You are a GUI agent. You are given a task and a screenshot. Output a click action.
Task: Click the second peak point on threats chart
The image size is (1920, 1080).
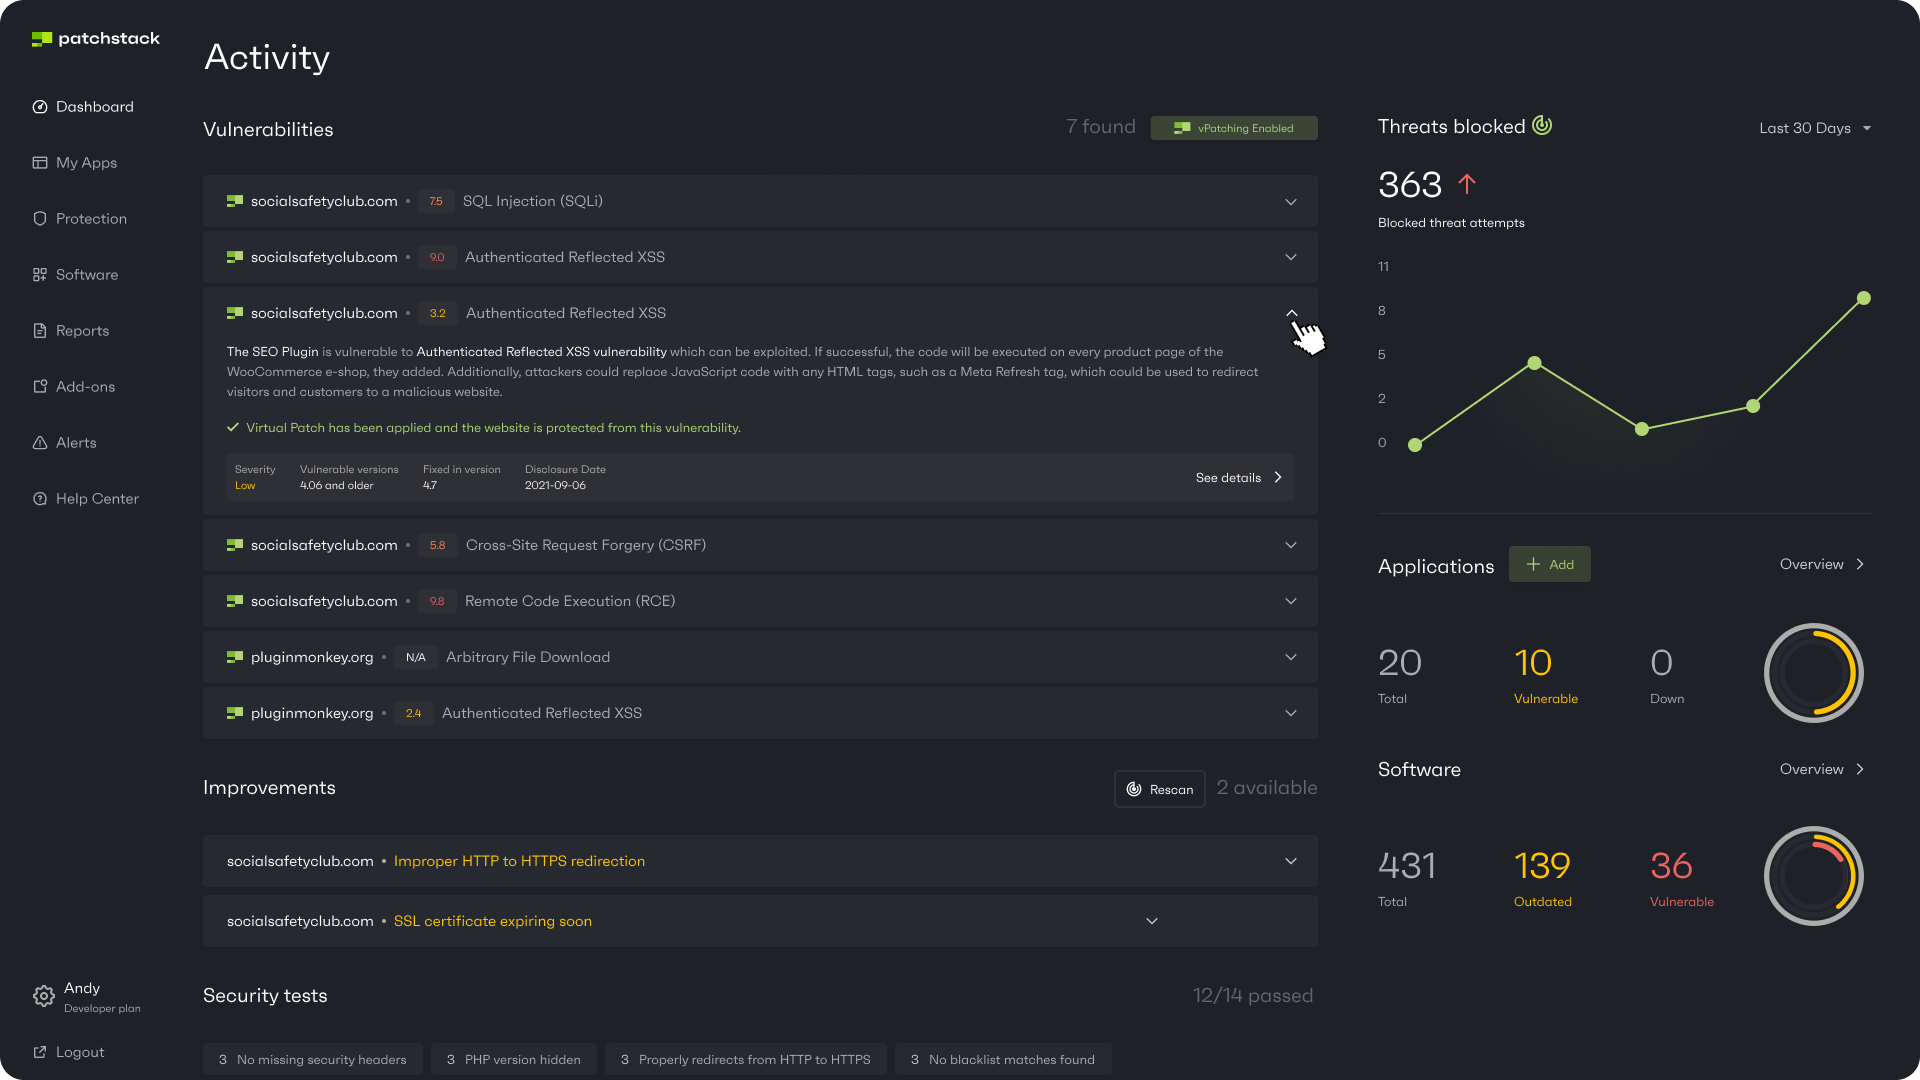pos(1535,363)
